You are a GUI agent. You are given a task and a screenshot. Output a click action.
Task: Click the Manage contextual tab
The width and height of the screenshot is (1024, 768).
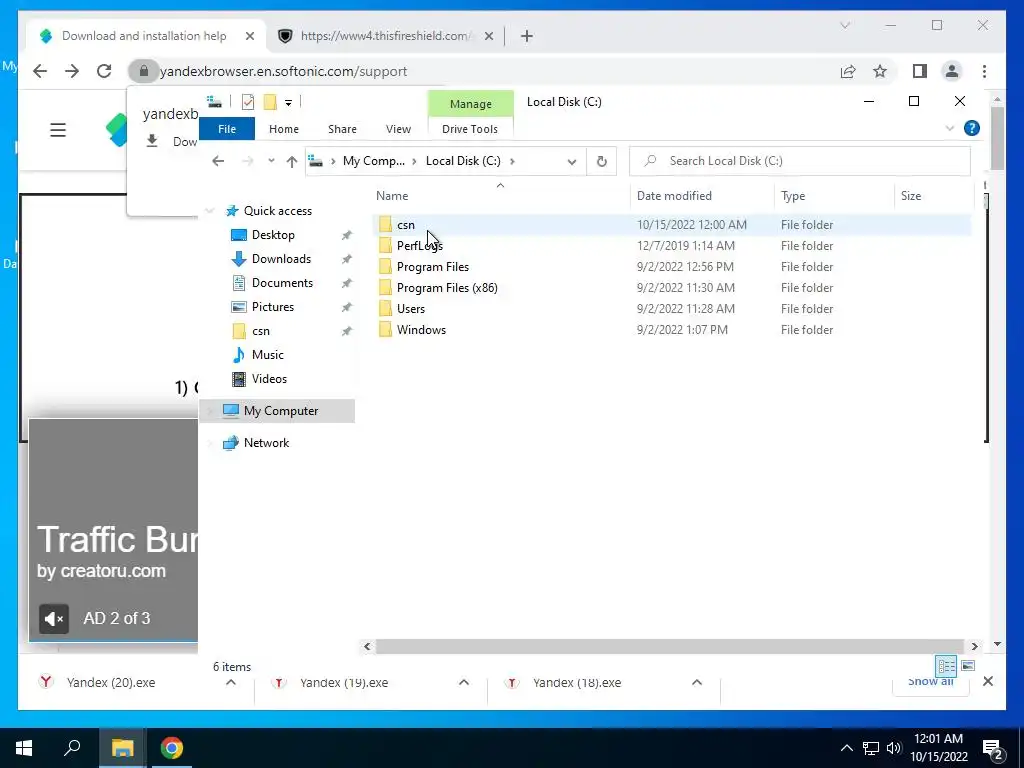tap(470, 104)
